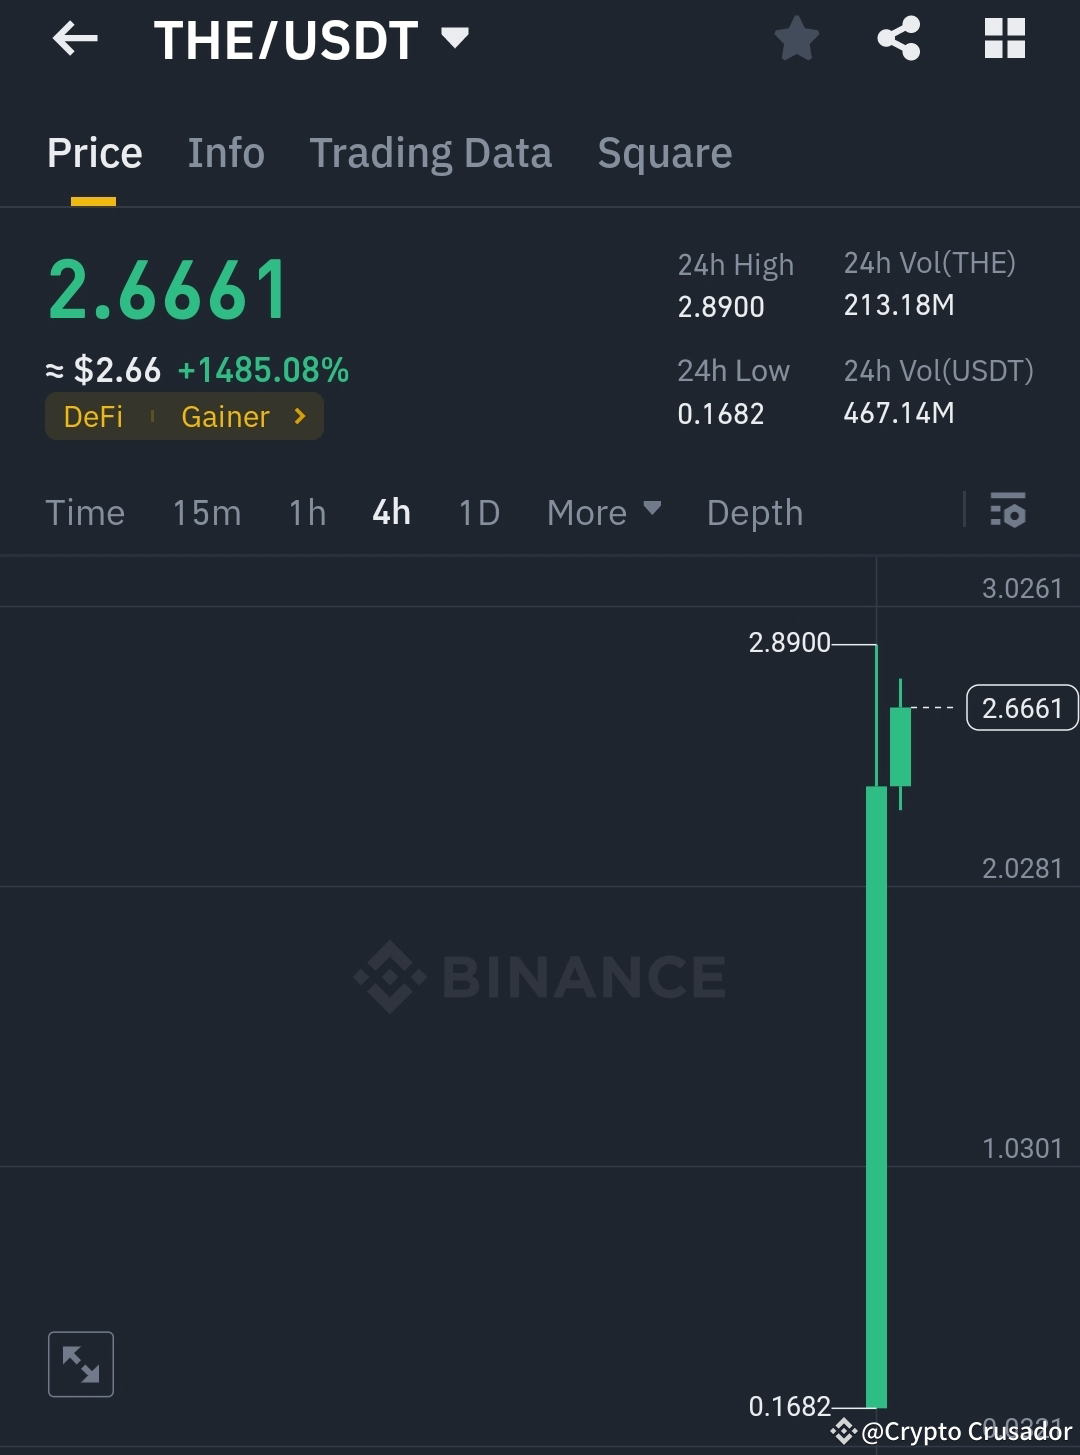Open the share options with share icon
Image resolution: width=1080 pixels, height=1455 pixels.
point(899,39)
